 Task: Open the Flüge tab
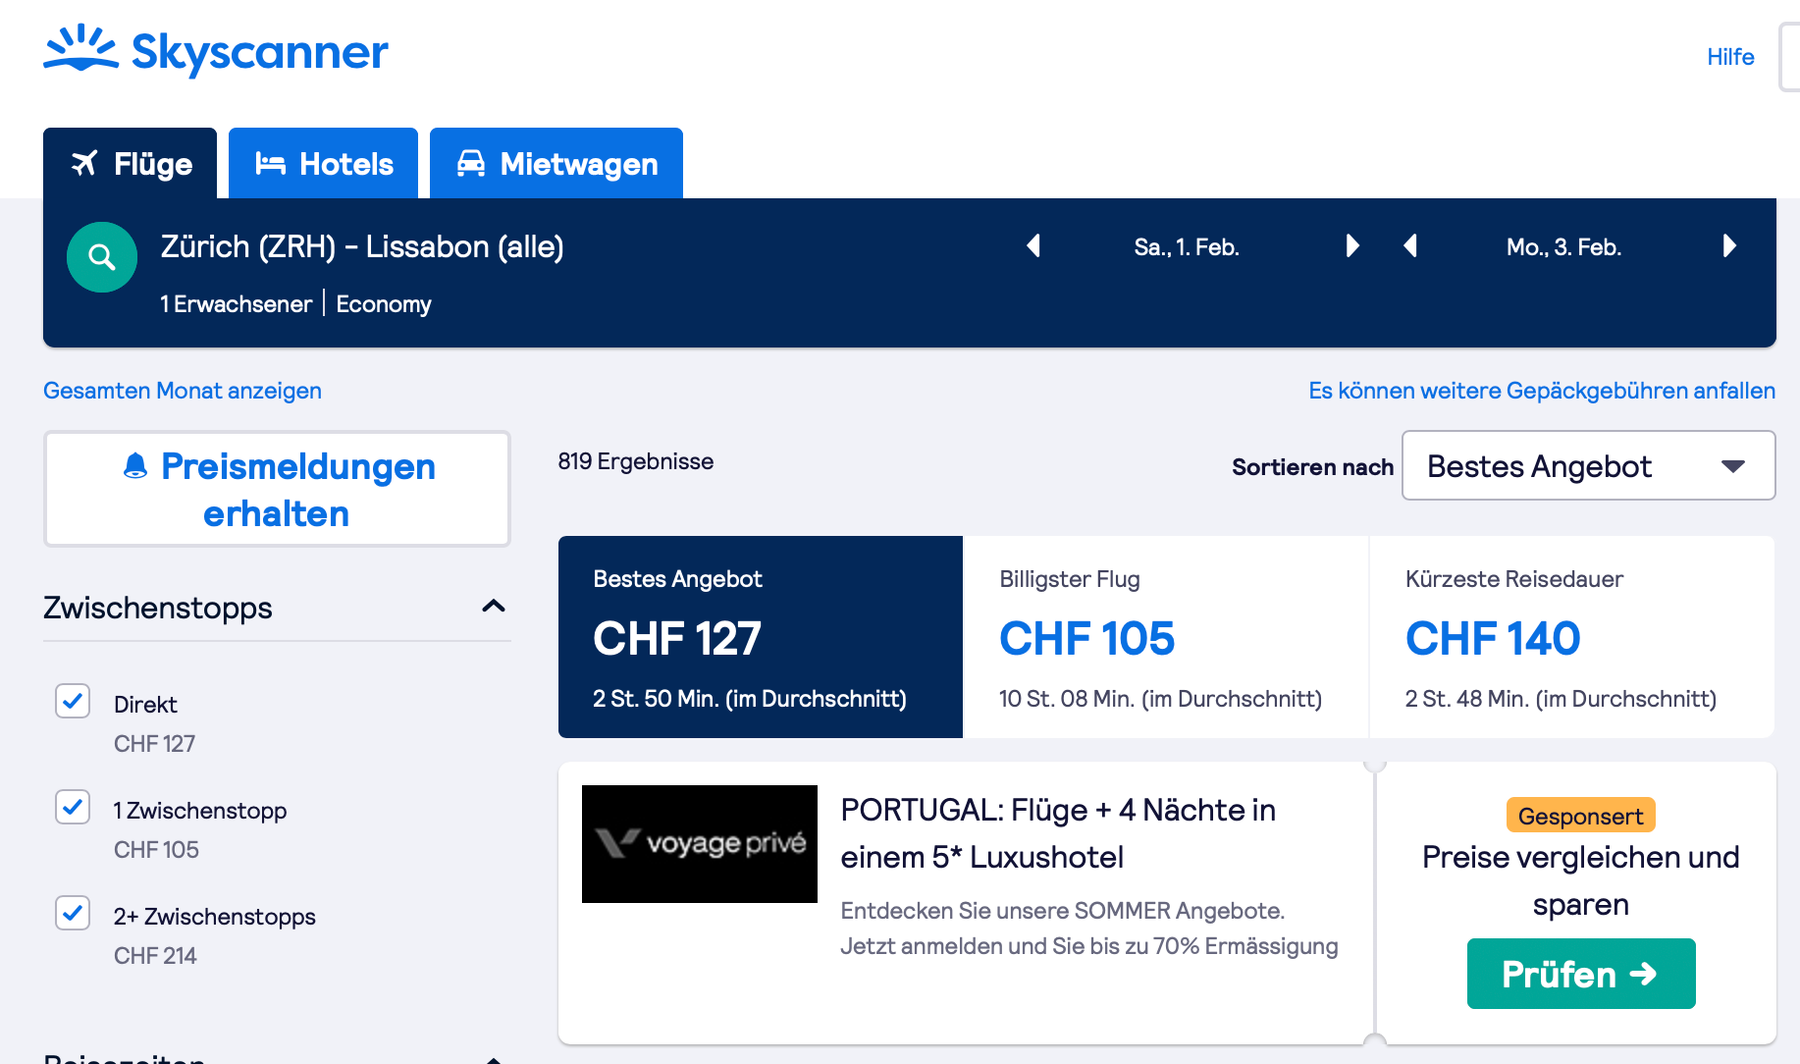click(x=130, y=163)
